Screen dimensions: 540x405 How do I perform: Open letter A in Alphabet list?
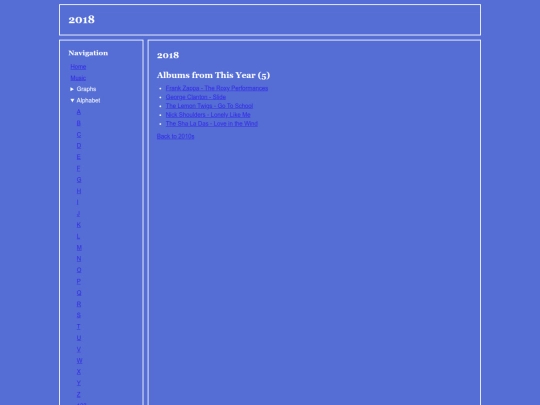pyautogui.click(x=79, y=112)
